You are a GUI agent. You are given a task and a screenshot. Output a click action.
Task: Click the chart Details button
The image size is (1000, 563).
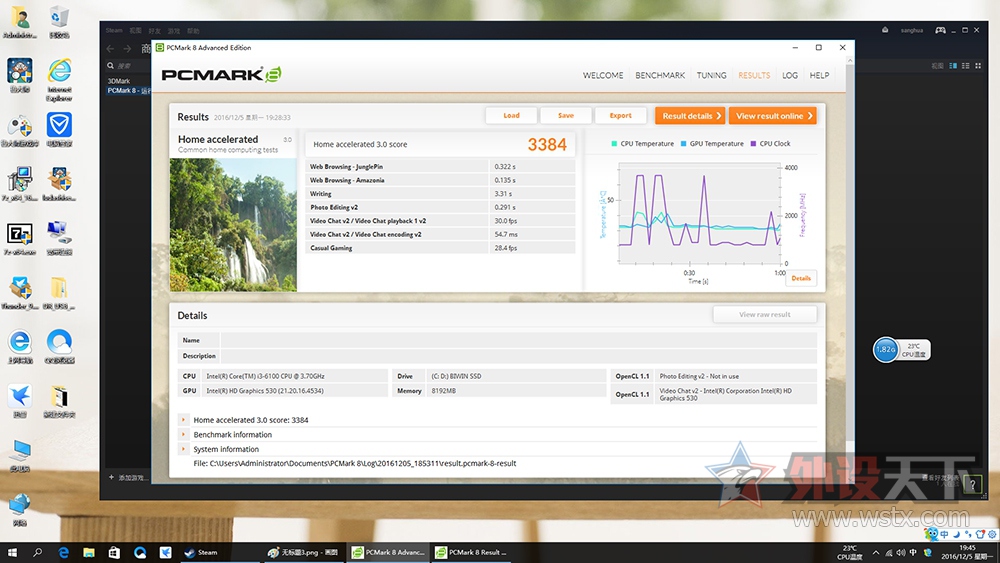point(801,278)
